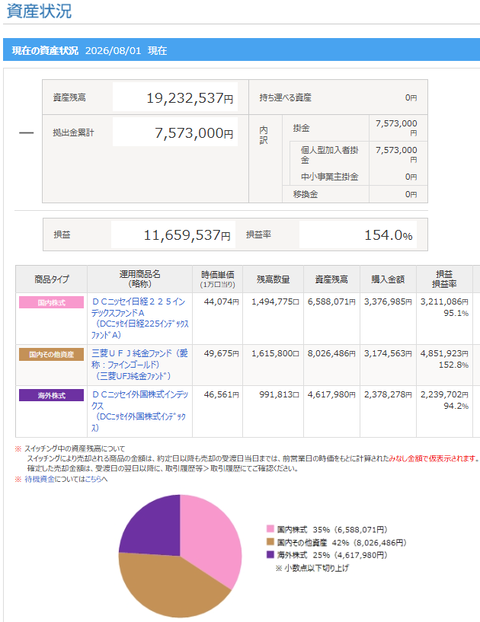
Task: Click the purple 海外株式 type badge in table
Action: [51, 395]
